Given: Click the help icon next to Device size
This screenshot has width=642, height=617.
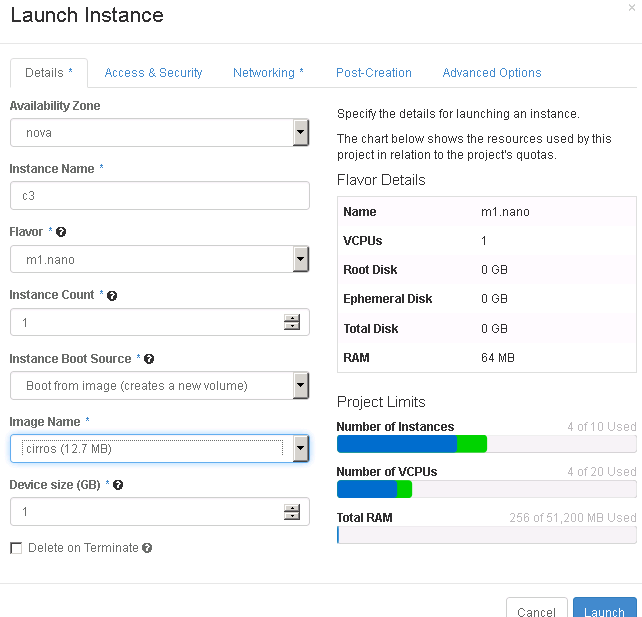Looking at the screenshot, I should point(118,485).
